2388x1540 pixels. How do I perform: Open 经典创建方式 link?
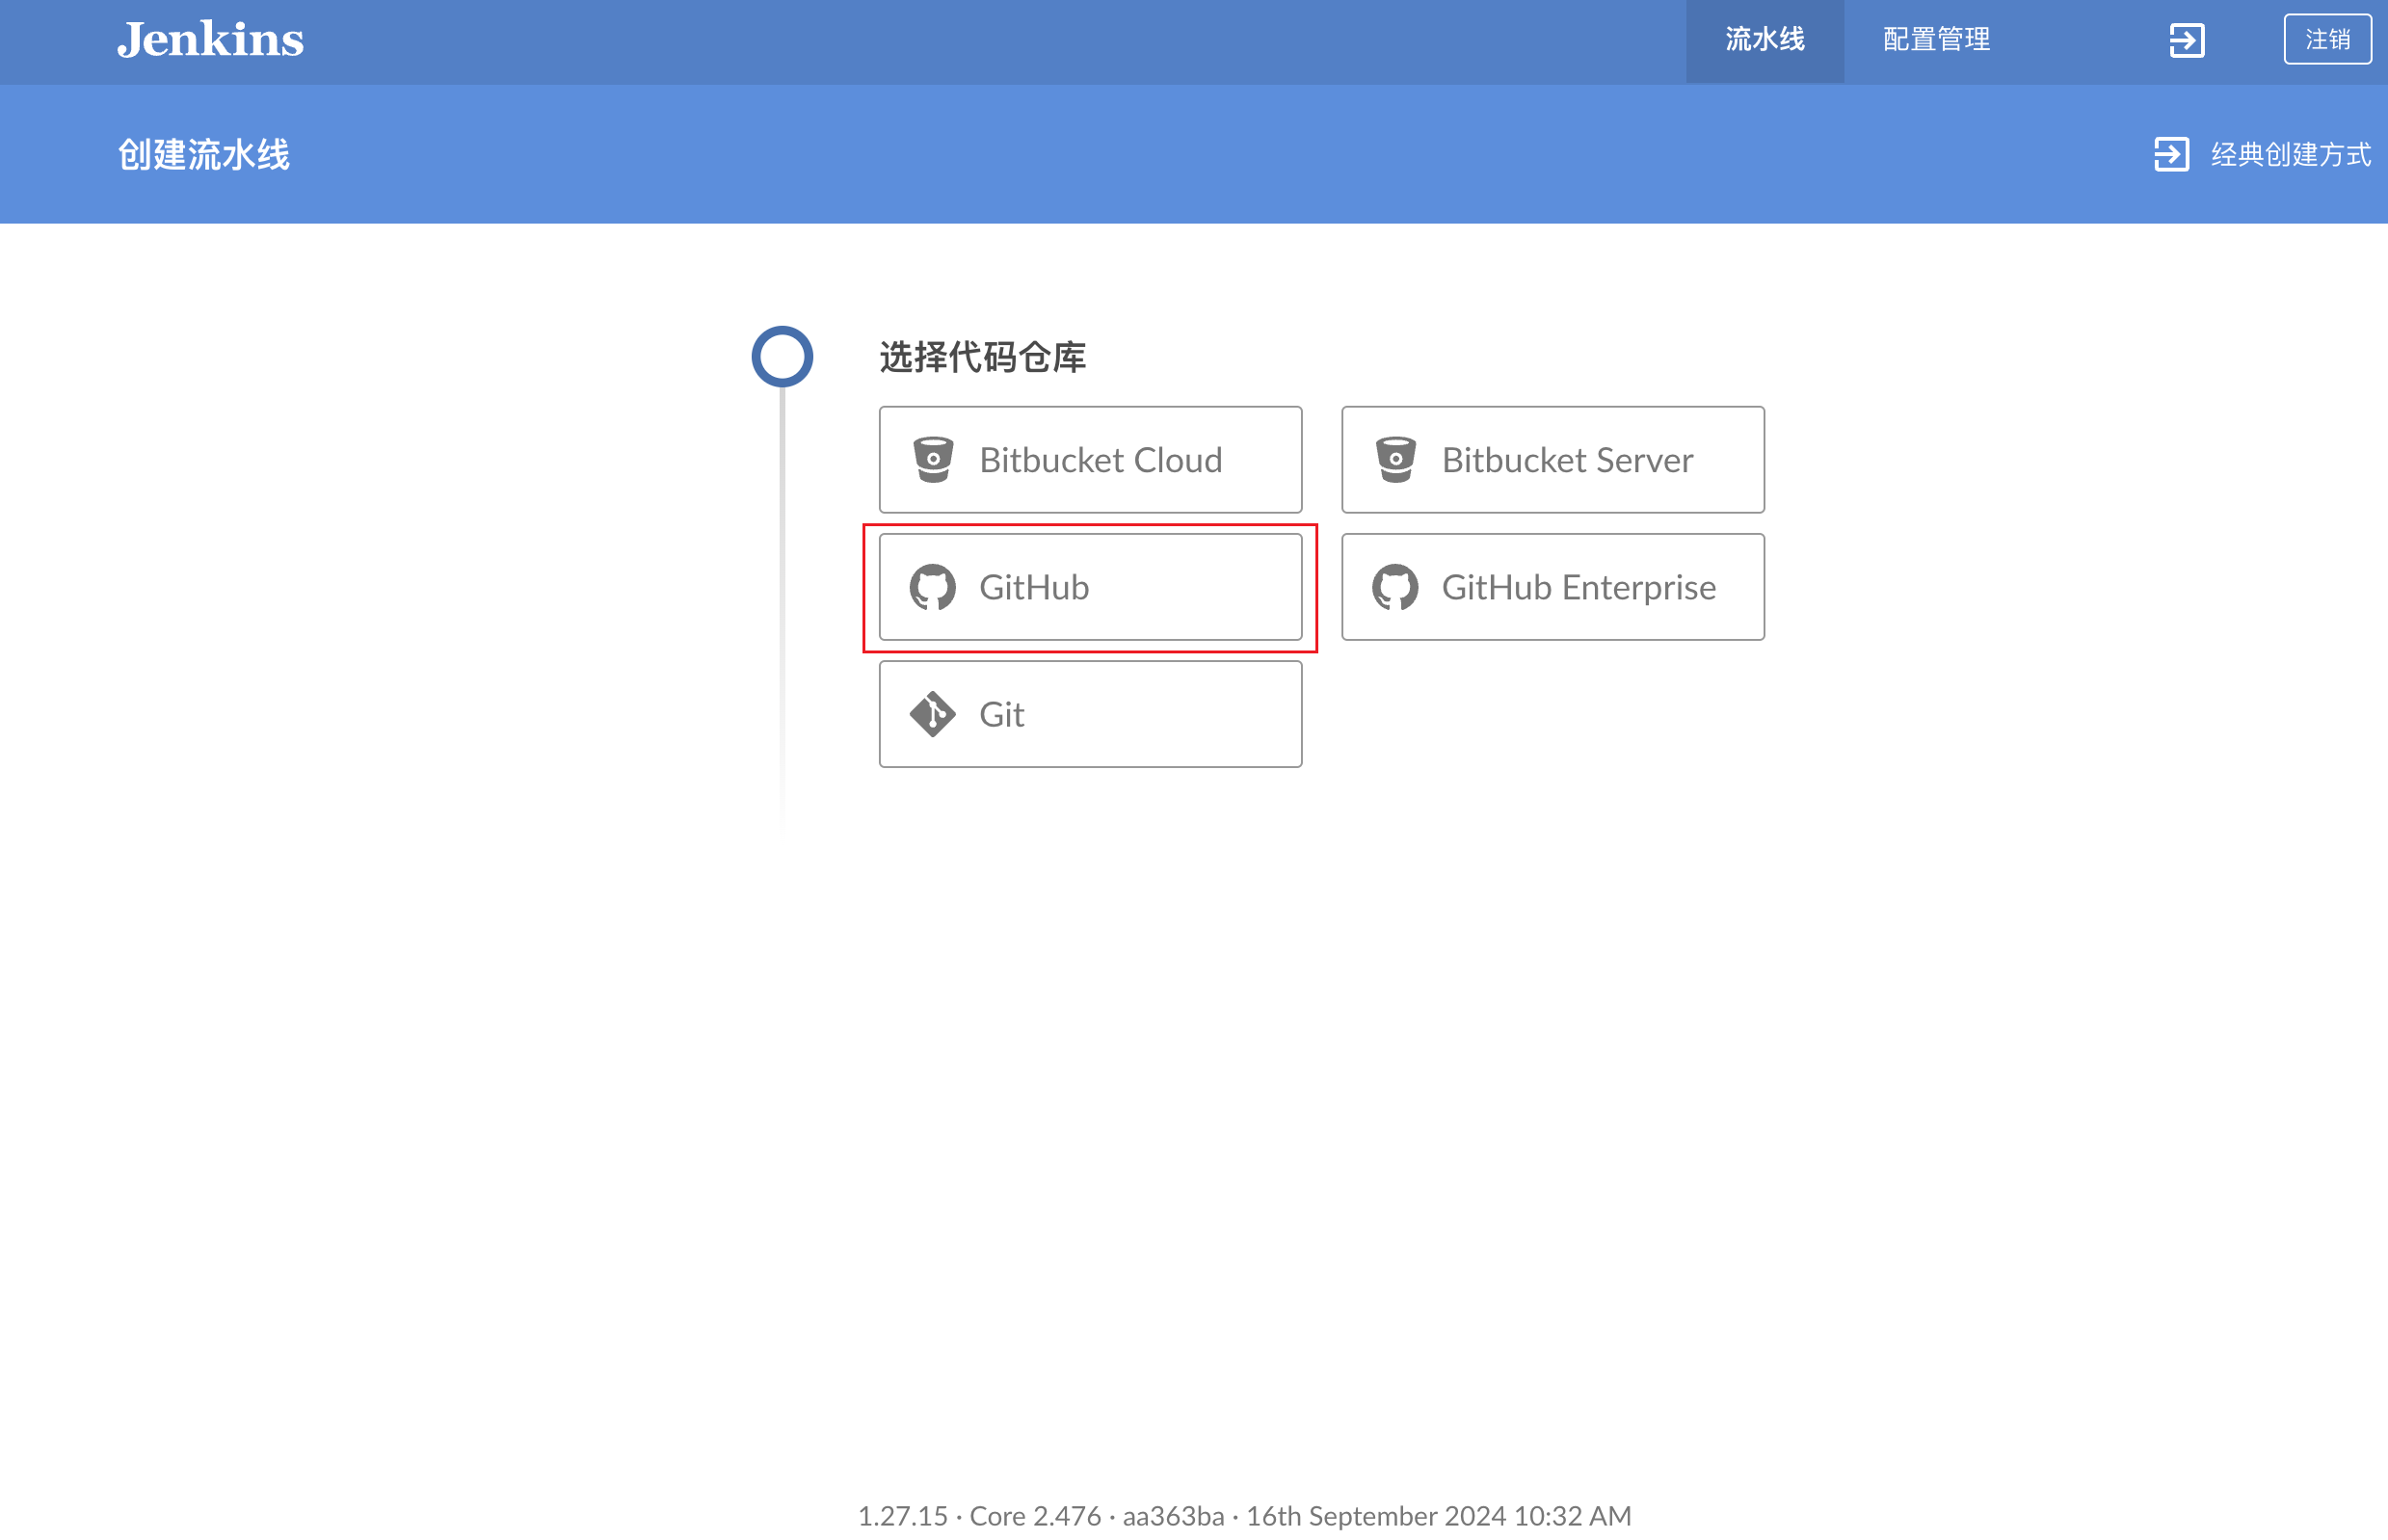click(2290, 154)
